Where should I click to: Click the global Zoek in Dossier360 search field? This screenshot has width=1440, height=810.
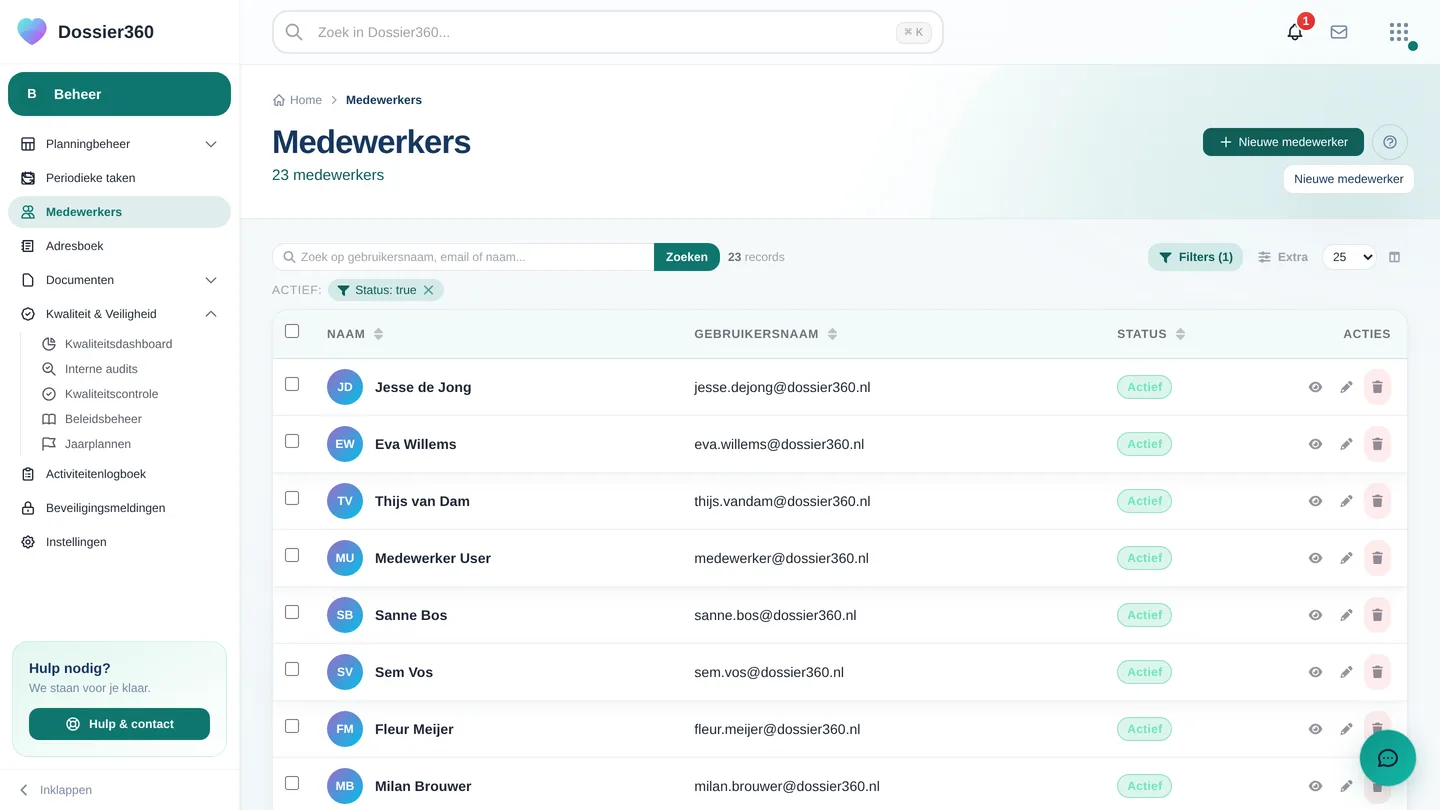(608, 32)
